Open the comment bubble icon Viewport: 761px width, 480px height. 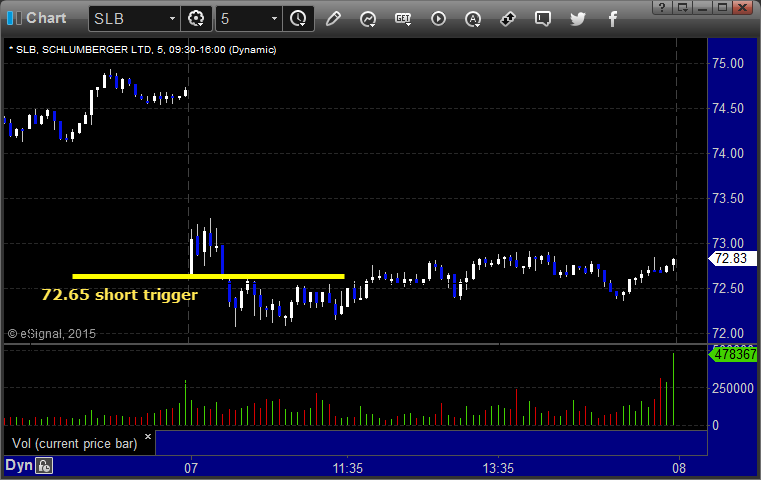[x=543, y=19]
